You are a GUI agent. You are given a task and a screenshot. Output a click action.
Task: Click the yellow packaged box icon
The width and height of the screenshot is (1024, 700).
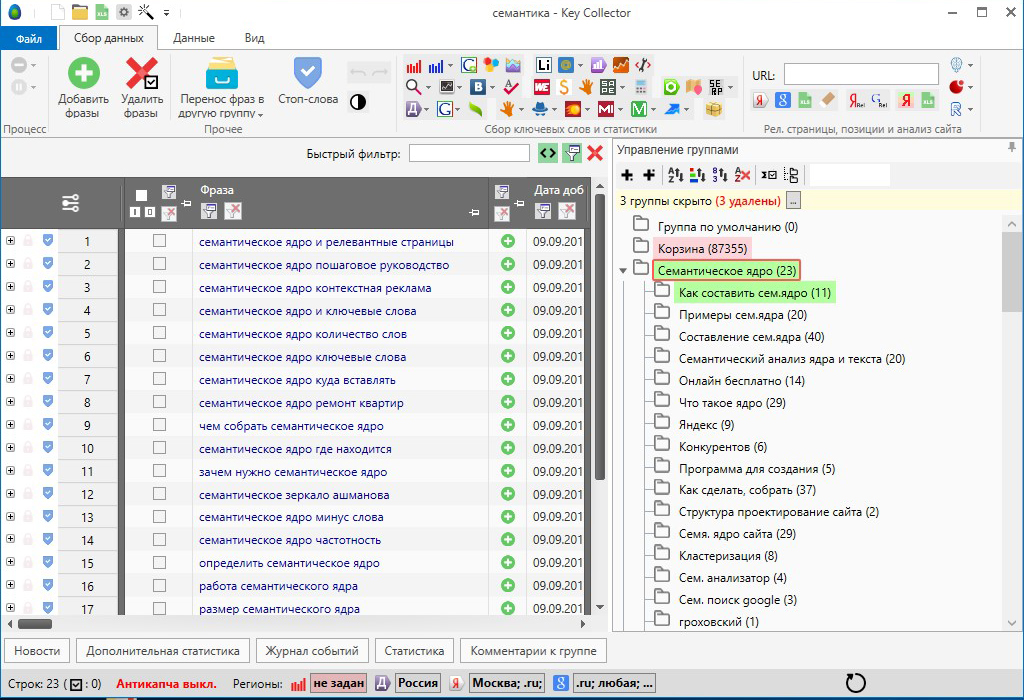click(x=714, y=109)
